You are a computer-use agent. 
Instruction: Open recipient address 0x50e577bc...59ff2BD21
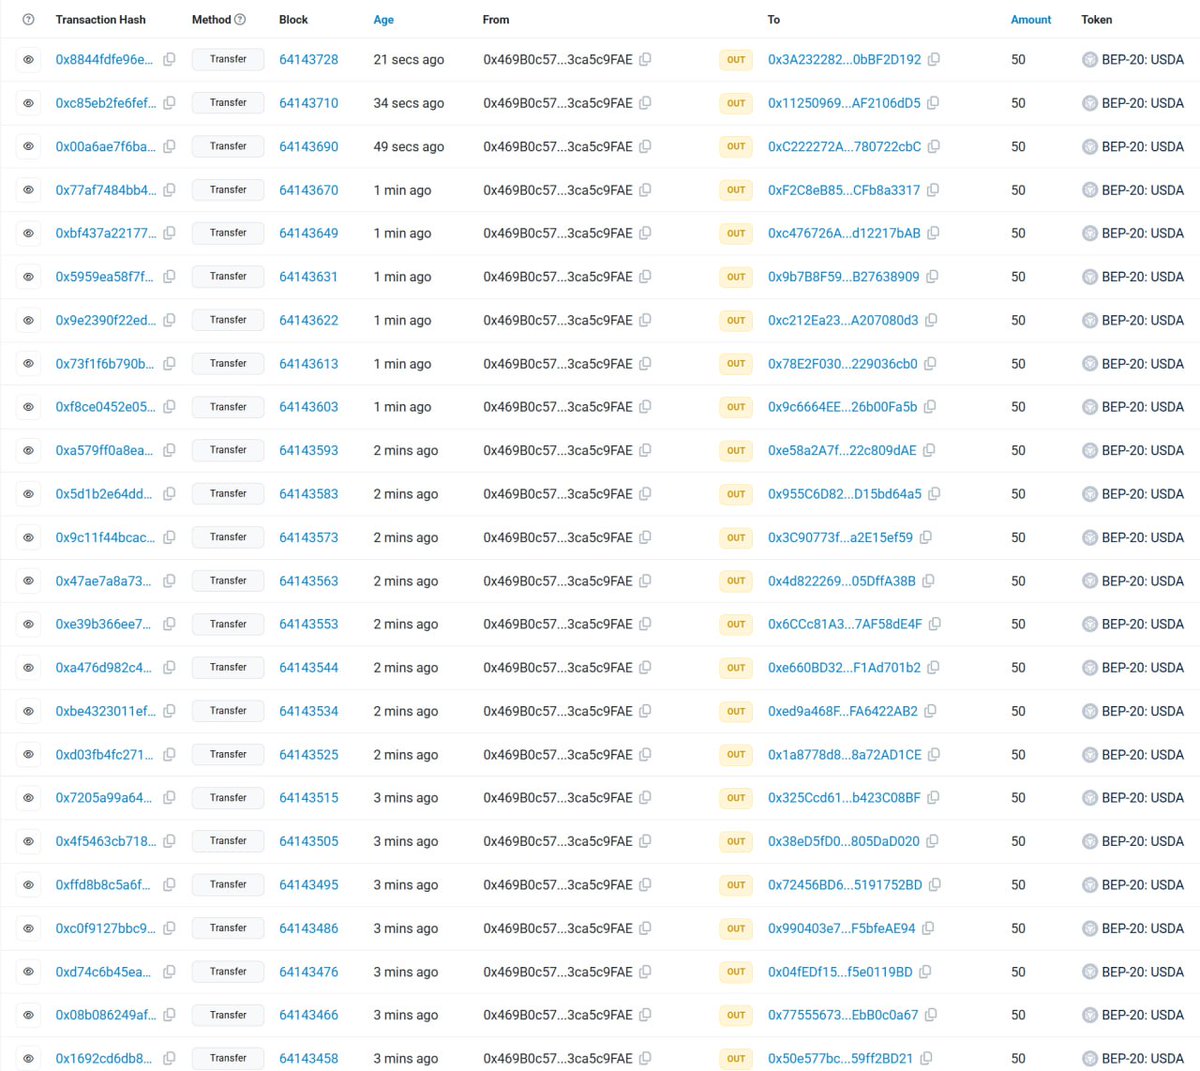(x=840, y=1058)
